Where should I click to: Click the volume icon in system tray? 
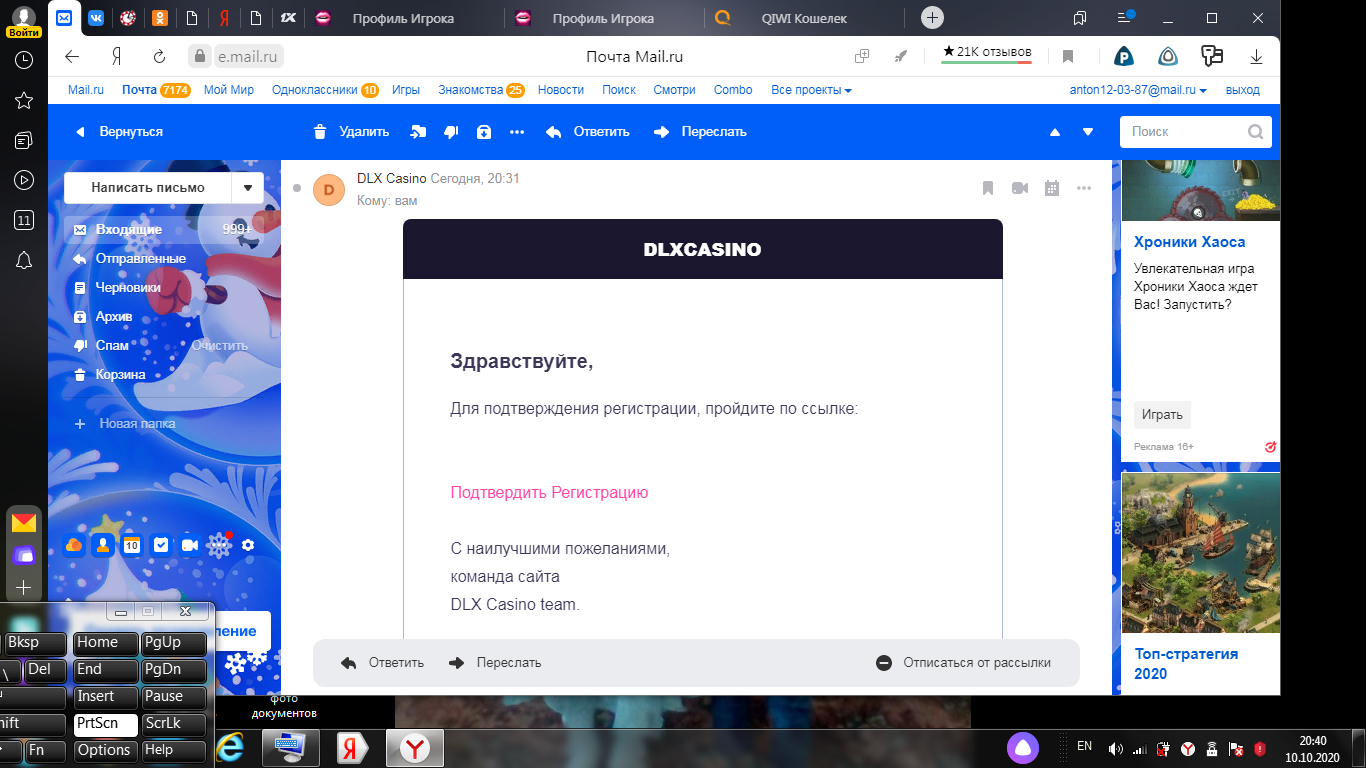pos(1115,748)
